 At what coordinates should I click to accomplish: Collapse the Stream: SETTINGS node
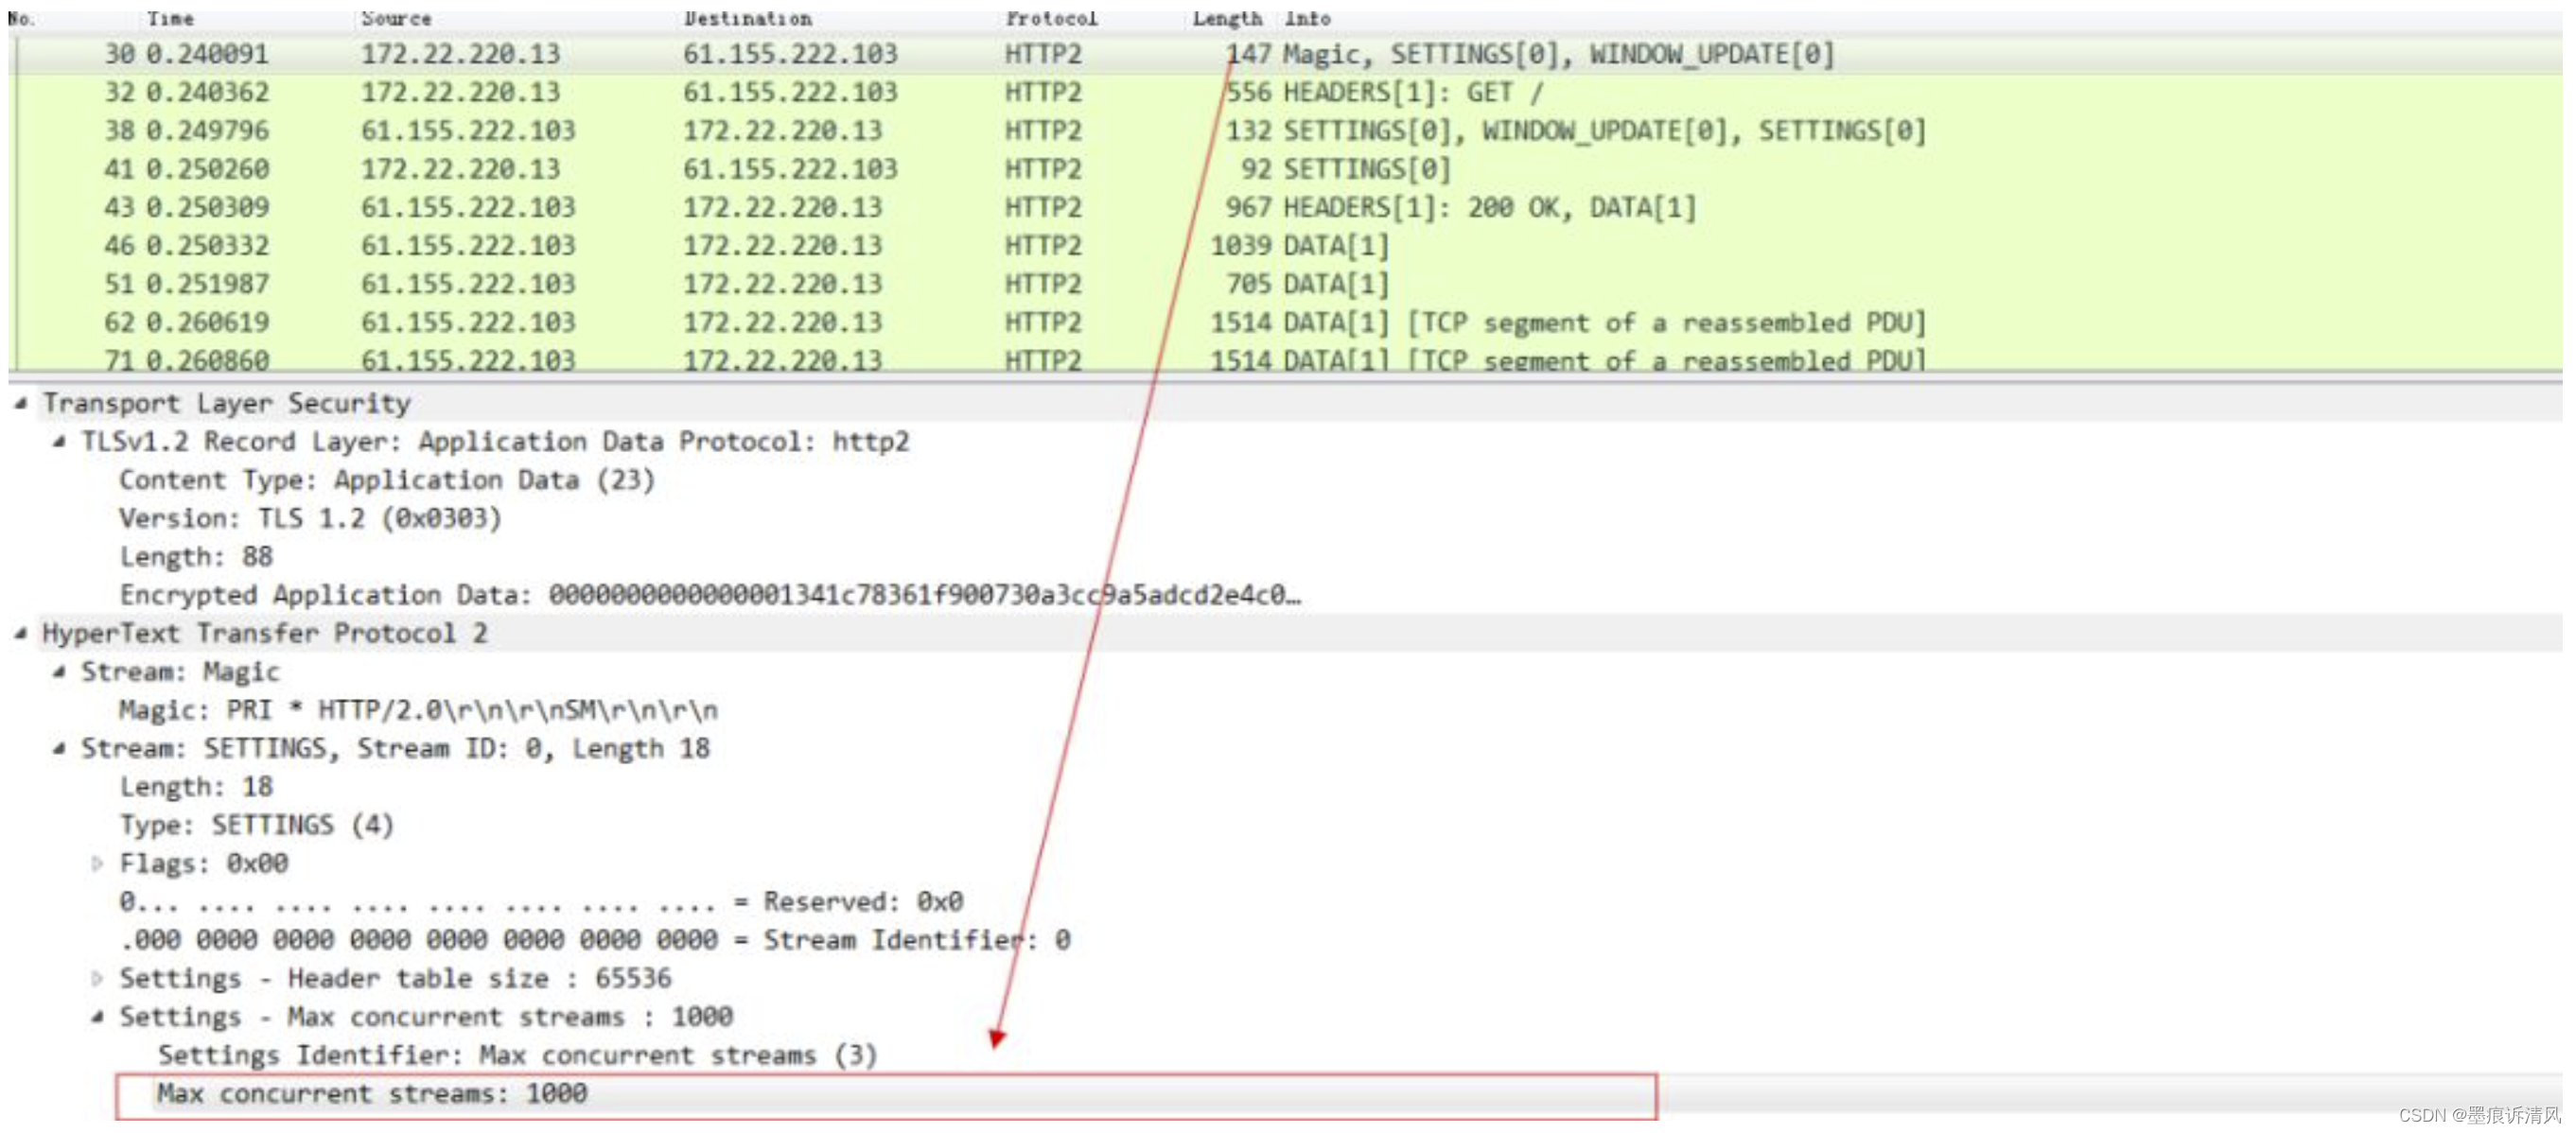60,748
